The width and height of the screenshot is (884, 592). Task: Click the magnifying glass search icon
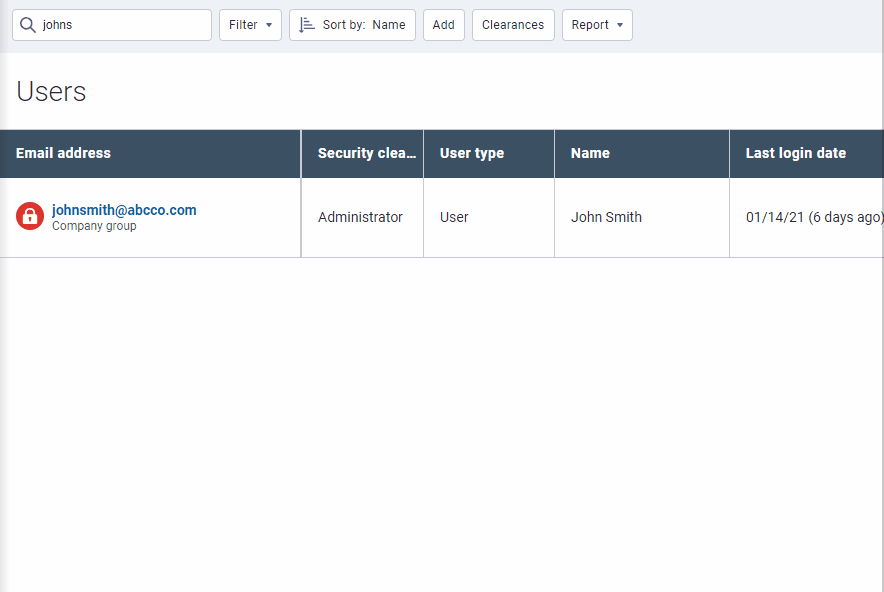(x=28, y=25)
